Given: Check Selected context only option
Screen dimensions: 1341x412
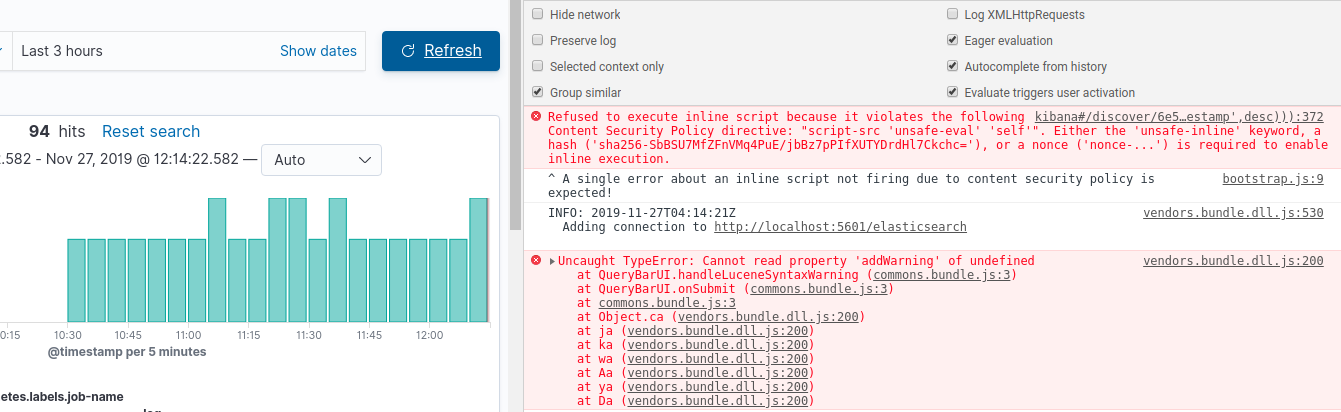Looking at the screenshot, I should pyautogui.click(x=538, y=67).
